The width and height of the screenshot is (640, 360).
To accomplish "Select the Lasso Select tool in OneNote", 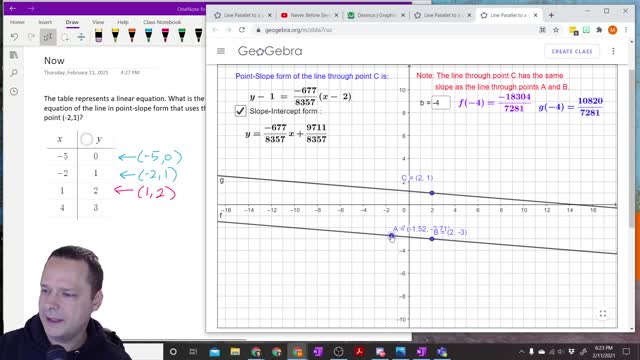I will click(64, 37).
